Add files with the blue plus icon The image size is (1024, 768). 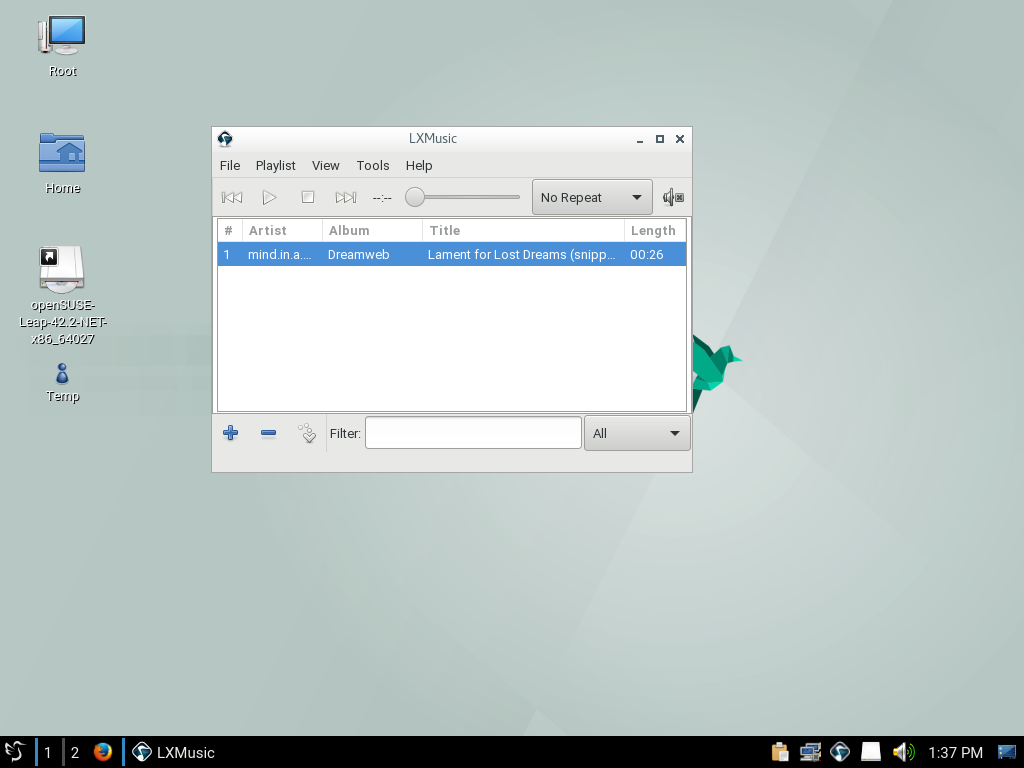pyautogui.click(x=230, y=433)
